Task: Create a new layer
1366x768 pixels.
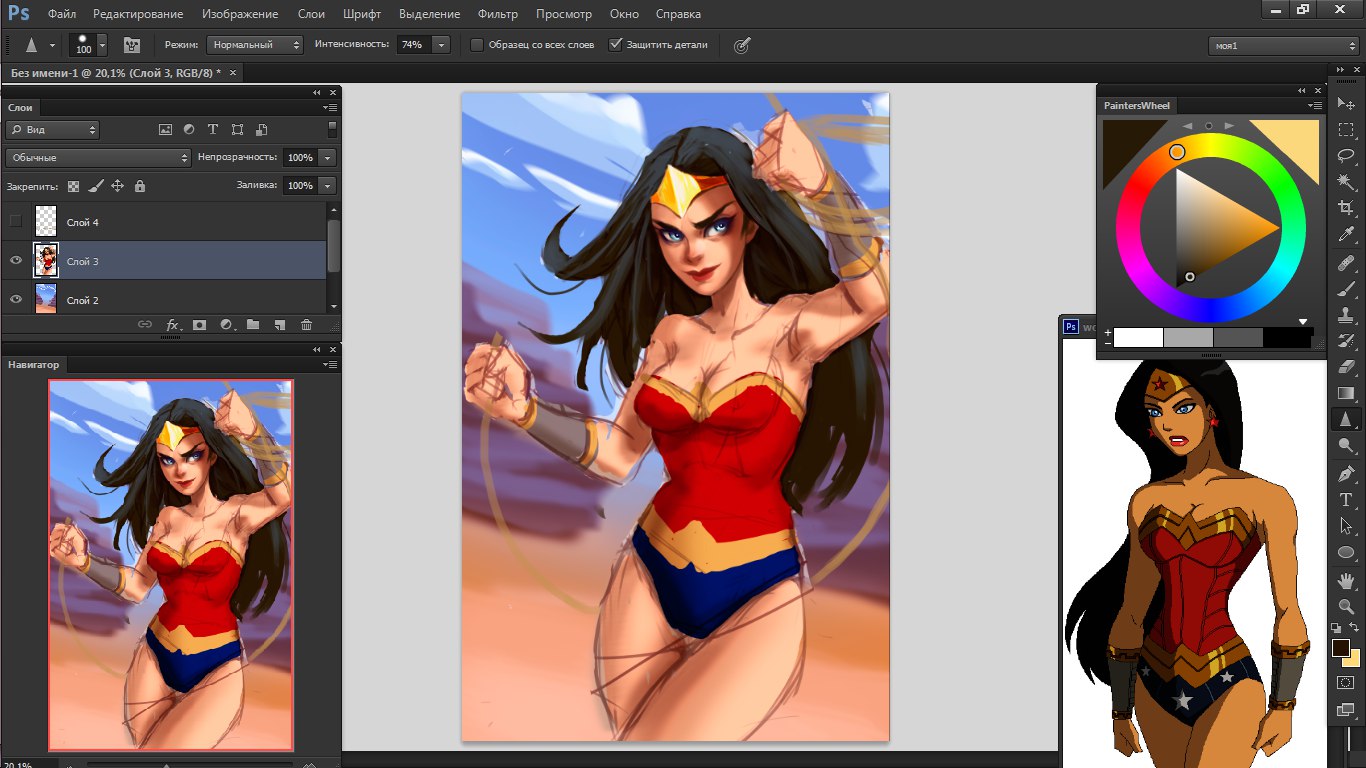Action: pos(280,324)
